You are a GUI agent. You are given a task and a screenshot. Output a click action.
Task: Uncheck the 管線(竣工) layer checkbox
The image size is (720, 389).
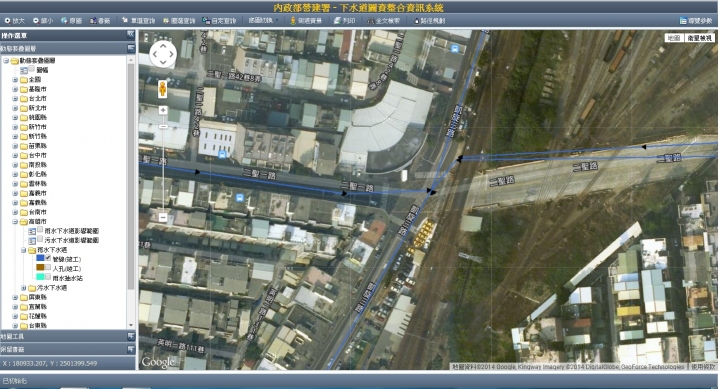48,259
